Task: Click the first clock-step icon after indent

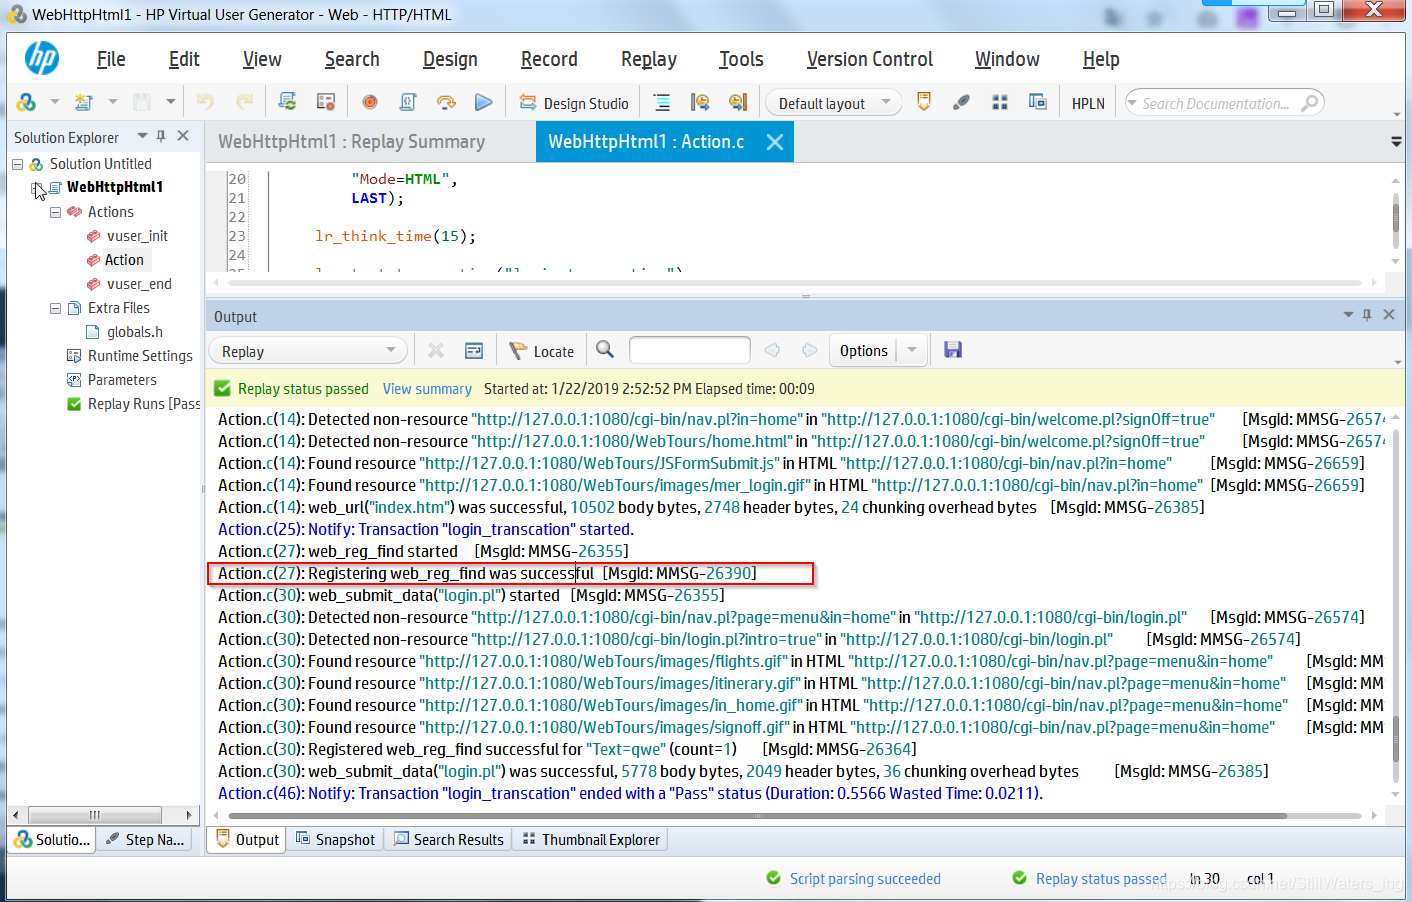Action: (700, 102)
